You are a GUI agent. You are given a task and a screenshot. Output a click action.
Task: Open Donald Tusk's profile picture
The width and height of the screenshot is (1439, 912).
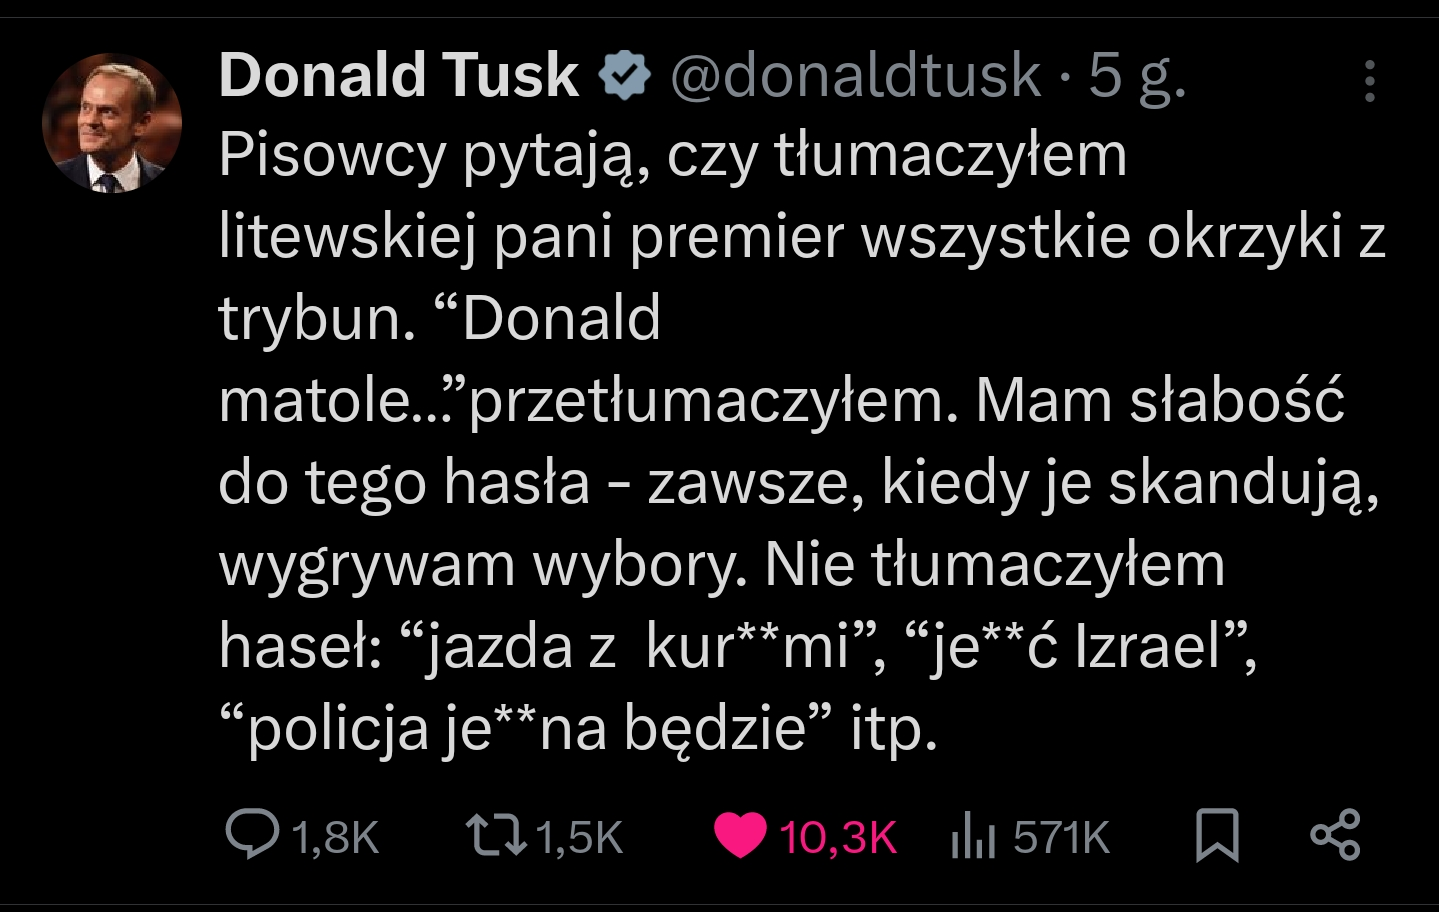point(112,123)
